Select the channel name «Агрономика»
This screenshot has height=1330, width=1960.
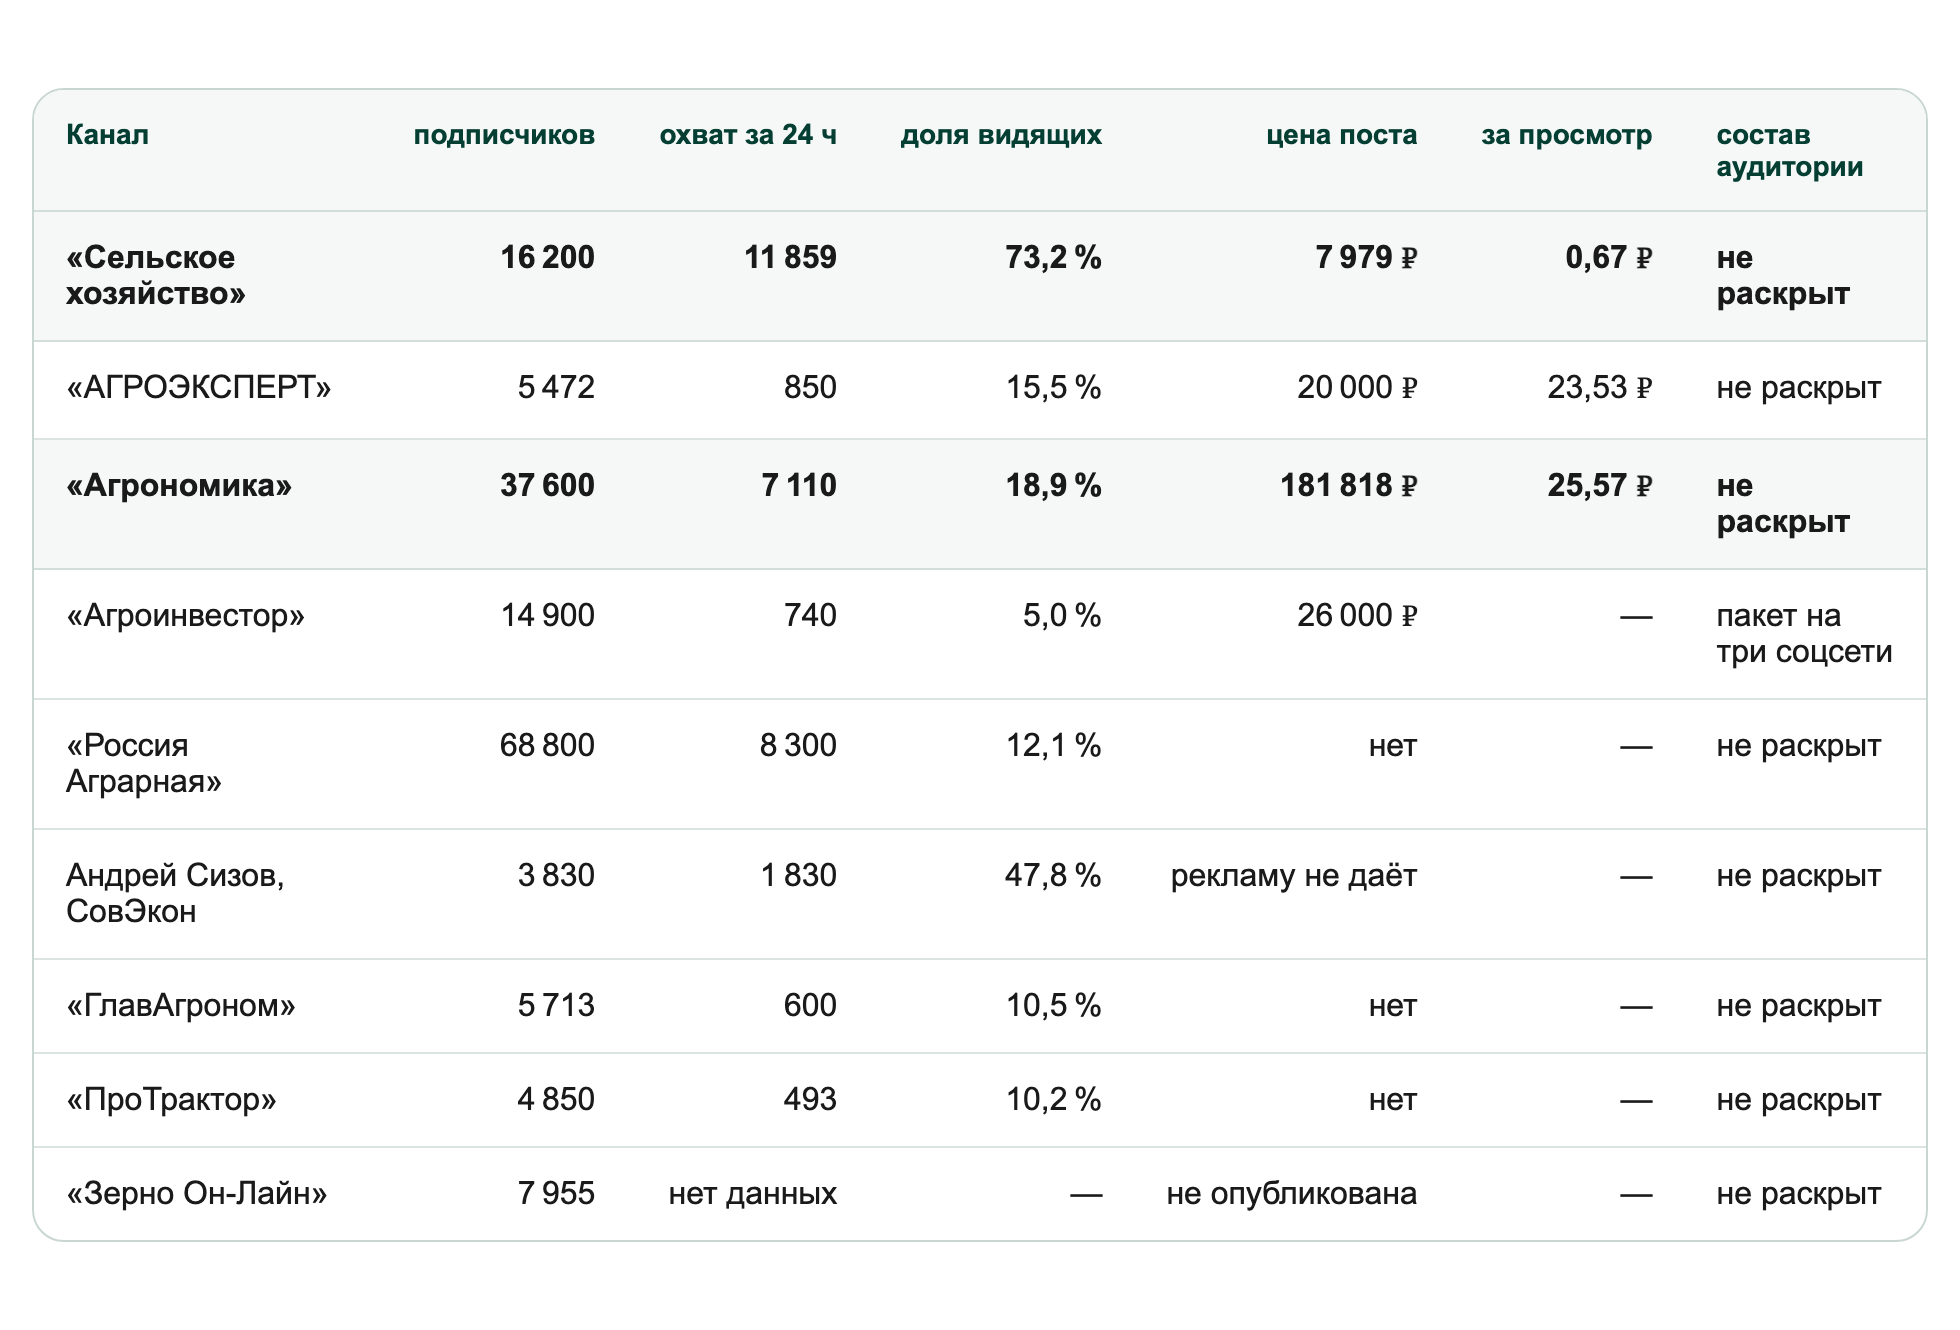point(179,486)
